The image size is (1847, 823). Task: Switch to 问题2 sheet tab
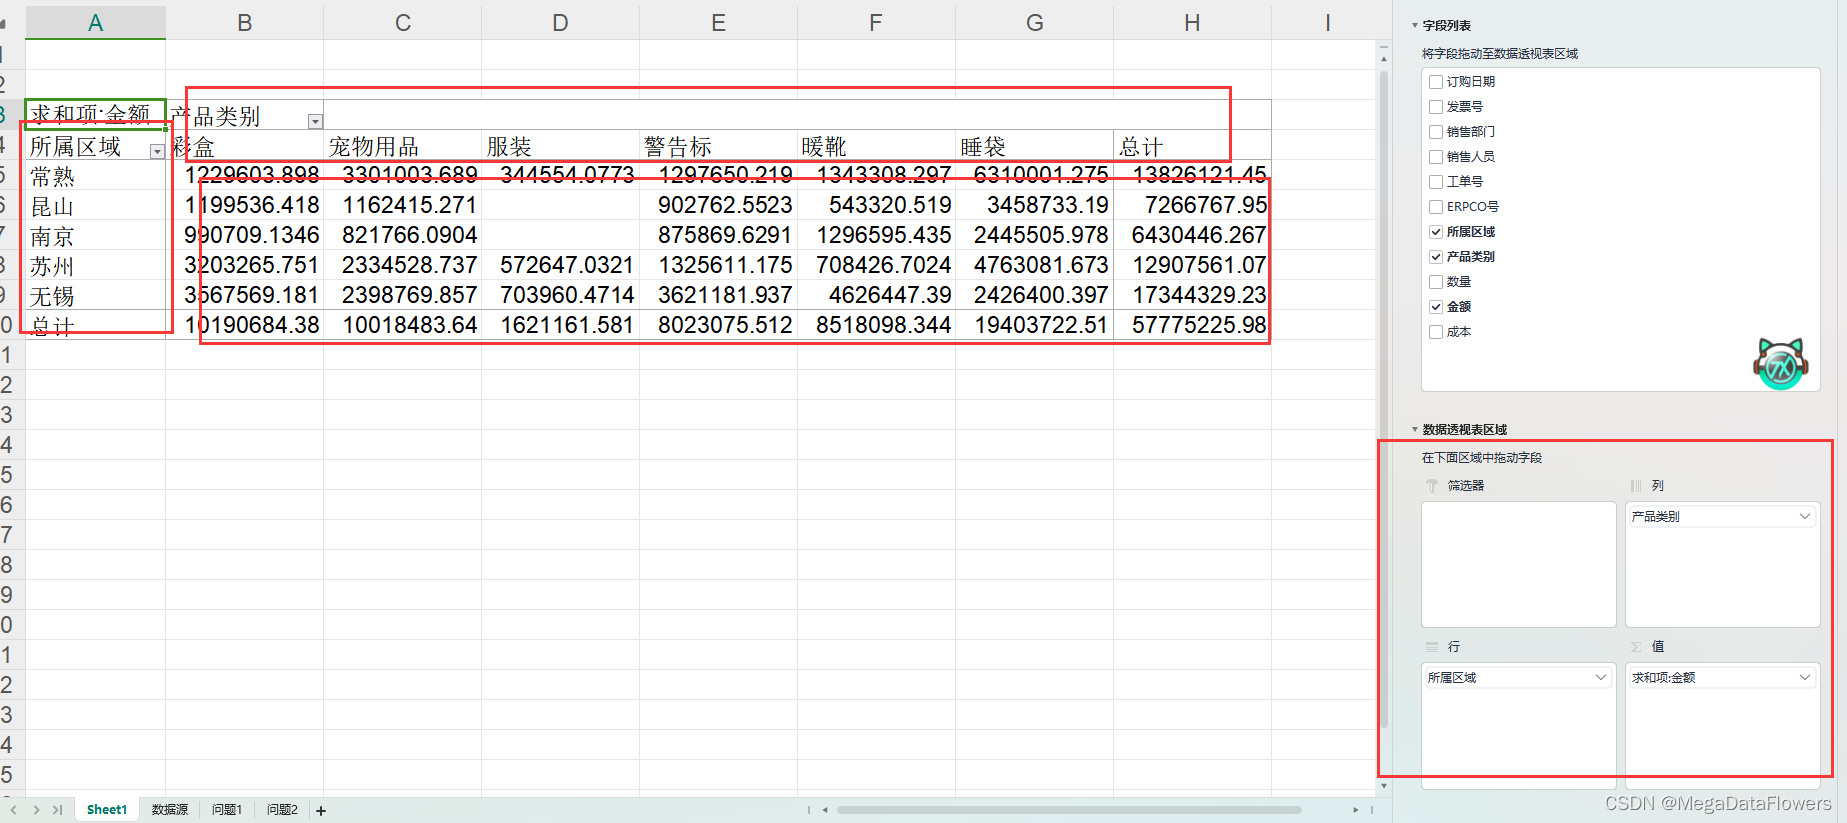click(x=282, y=810)
